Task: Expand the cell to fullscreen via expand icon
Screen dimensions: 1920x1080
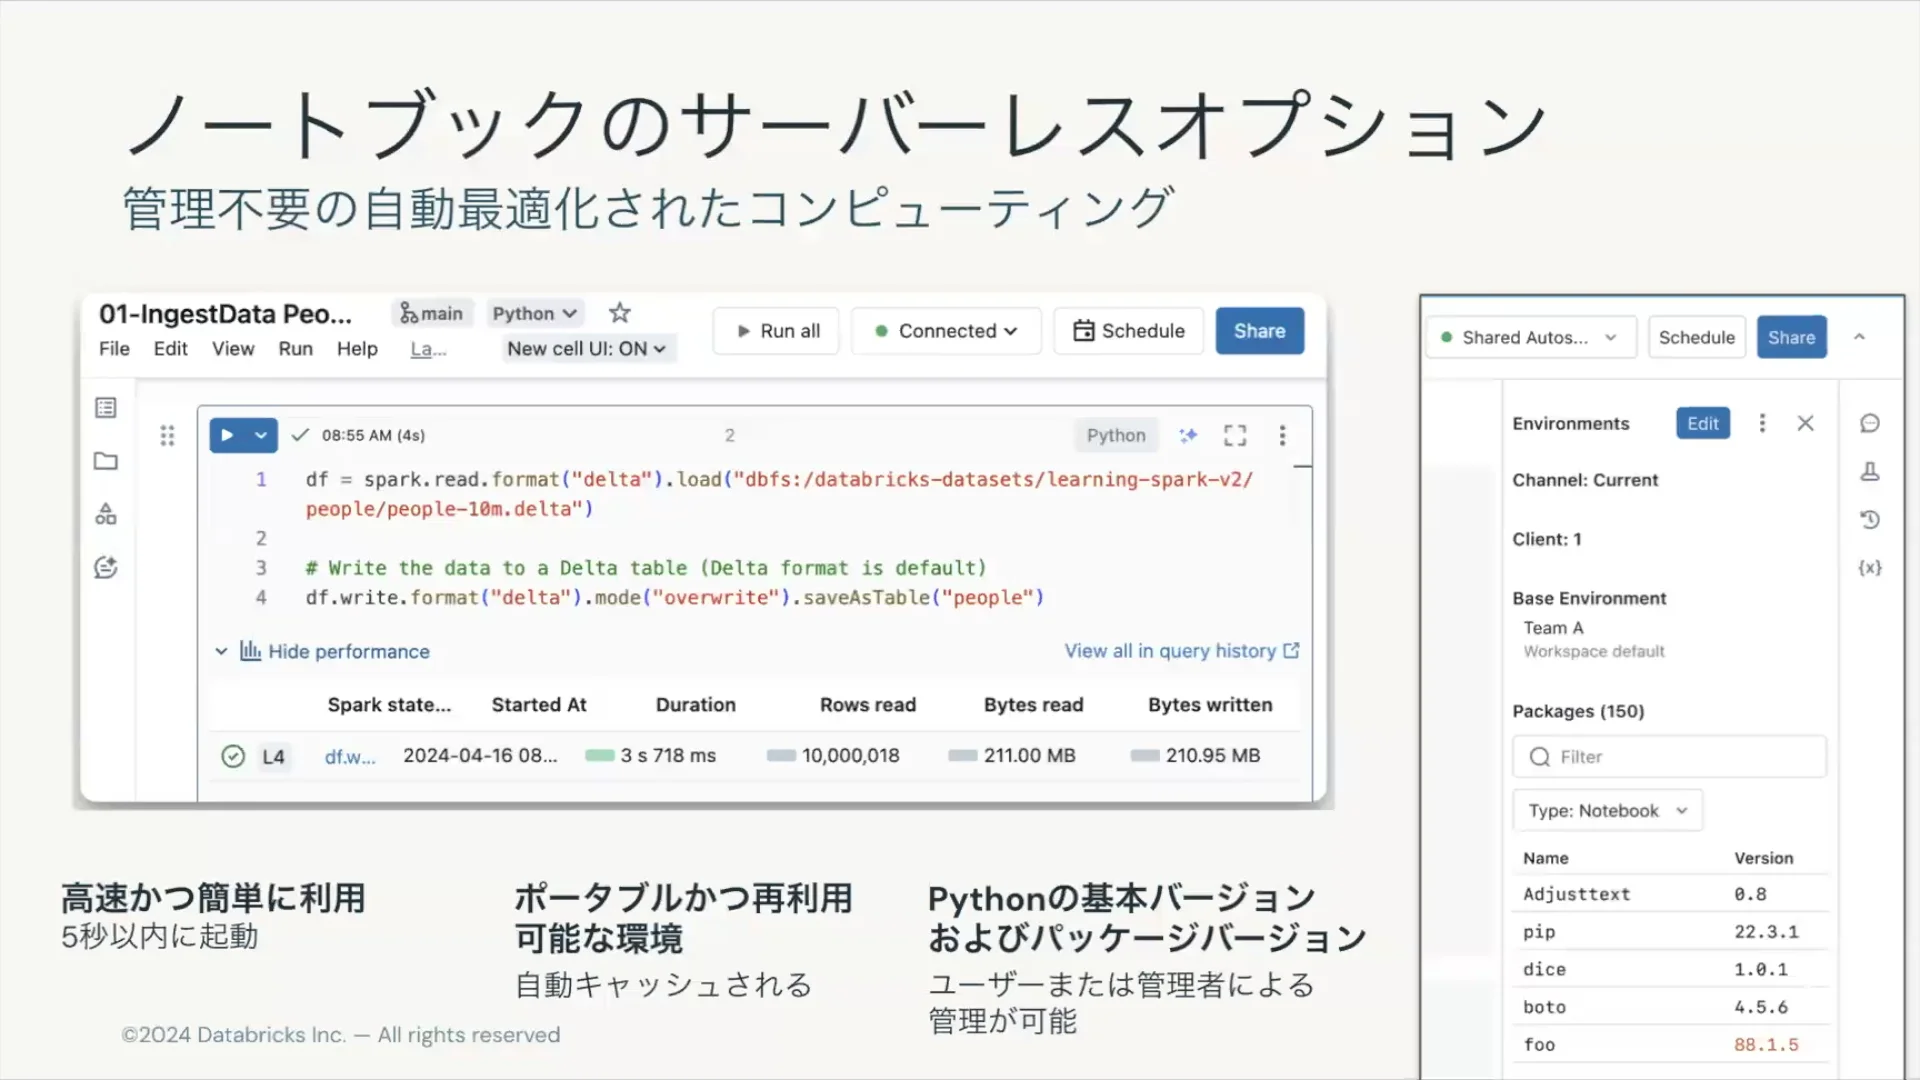Action: coord(1234,435)
